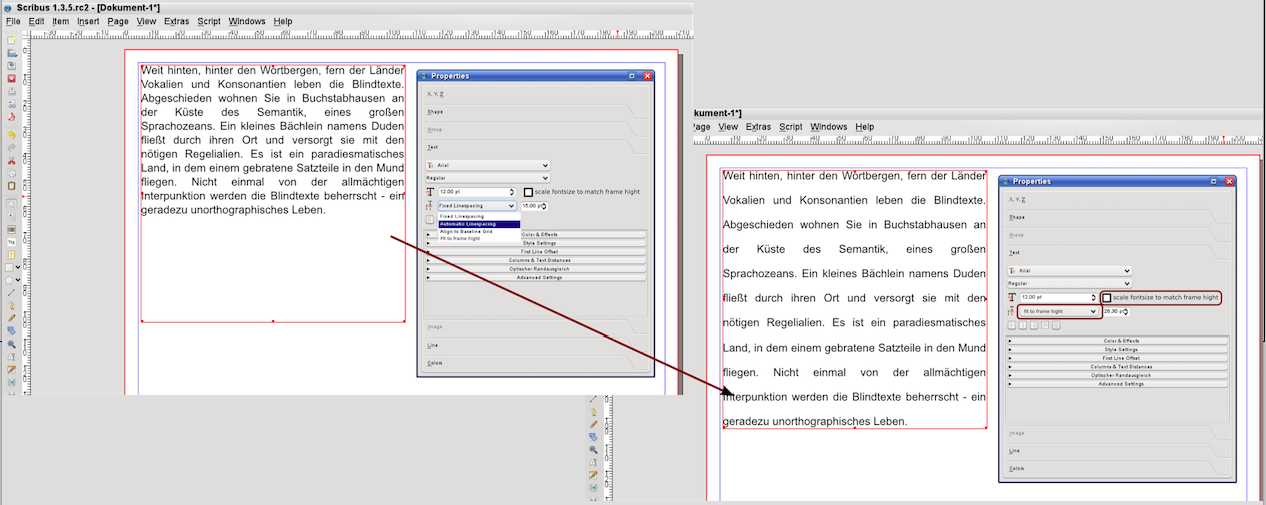Click the Cut scissors icon in left toolbar
This screenshot has width=1266, height=505.
click(x=11, y=160)
